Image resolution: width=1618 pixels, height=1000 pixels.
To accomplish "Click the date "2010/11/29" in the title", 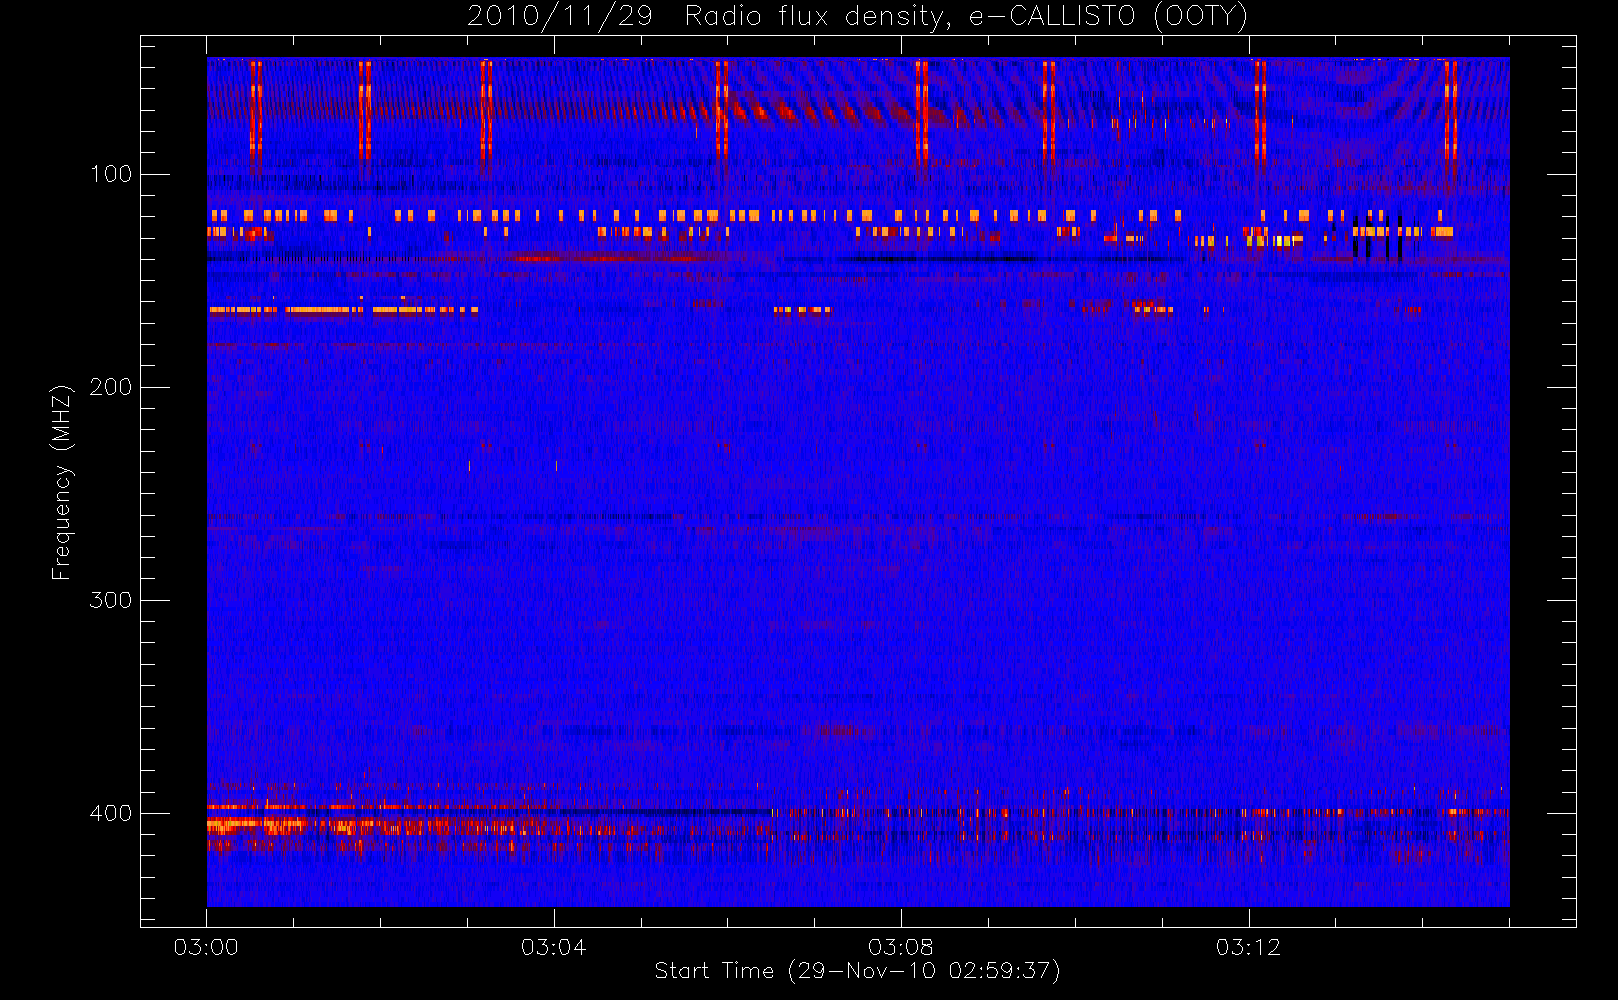I will pyautogui.click(x=560, y=17).
